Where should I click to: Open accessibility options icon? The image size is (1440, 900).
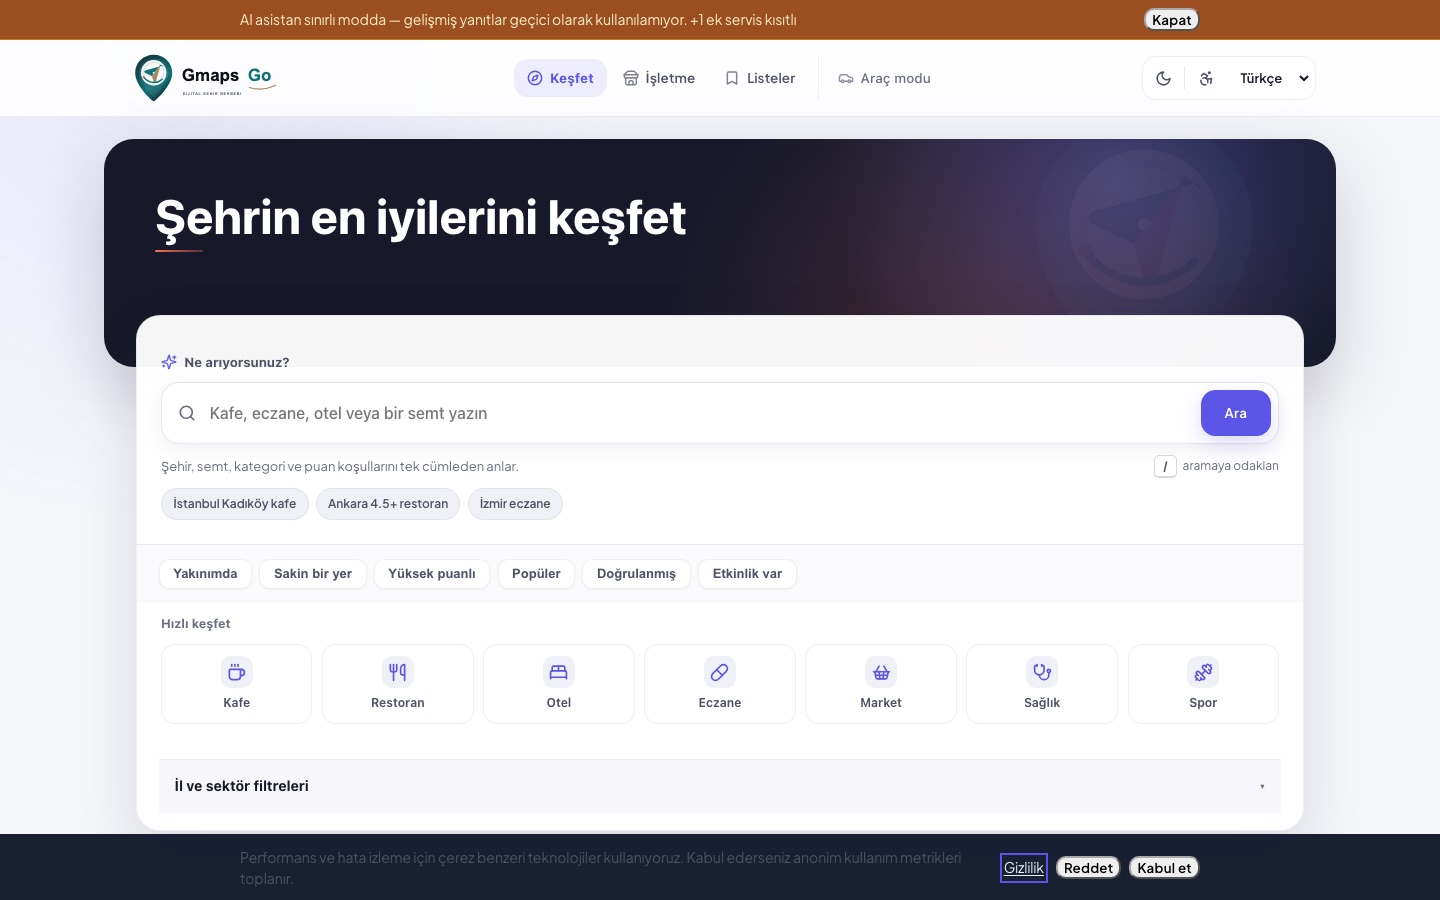pyautogui.click(x=1206, y=78)
